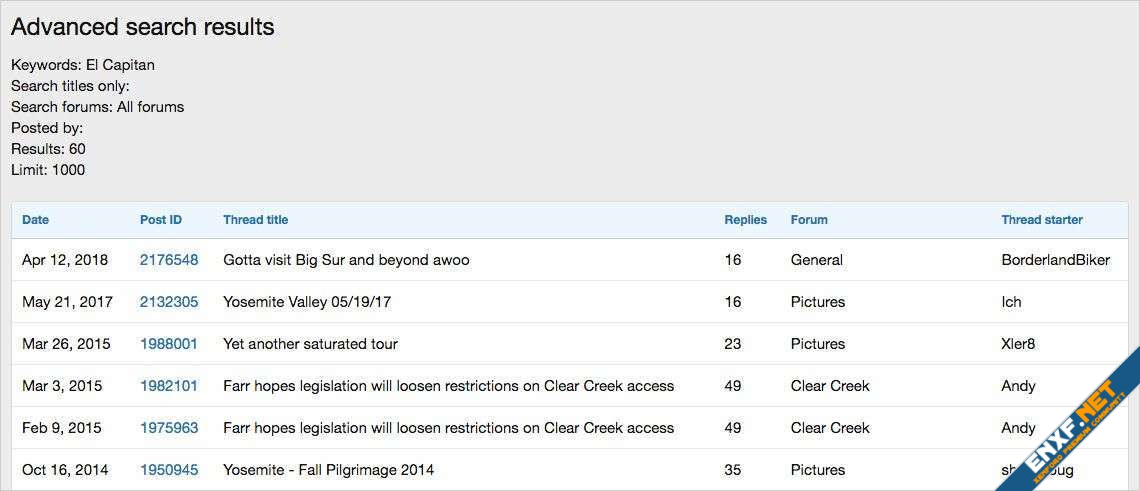Open post ID 2132305 link

click(169, 302)
